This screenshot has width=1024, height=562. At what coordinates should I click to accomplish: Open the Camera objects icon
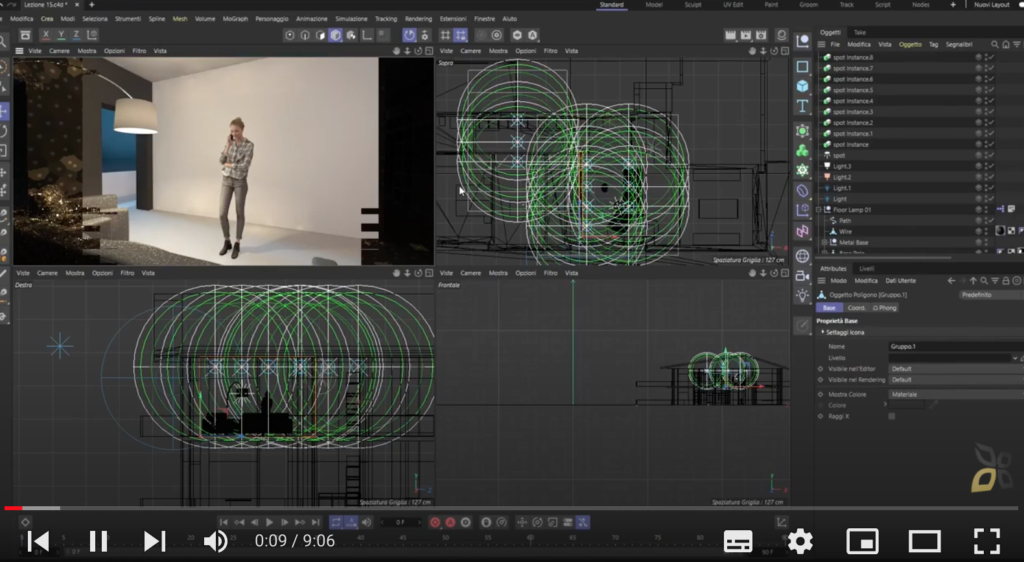[x=803, y=276]
